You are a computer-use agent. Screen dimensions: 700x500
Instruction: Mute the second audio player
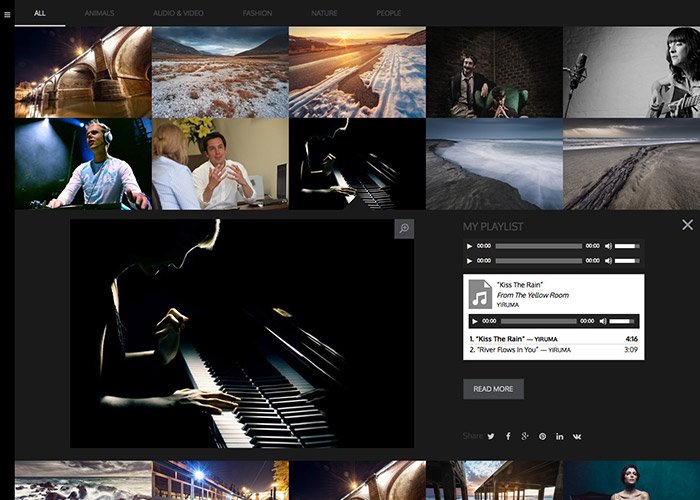click(x=608, y=261)
